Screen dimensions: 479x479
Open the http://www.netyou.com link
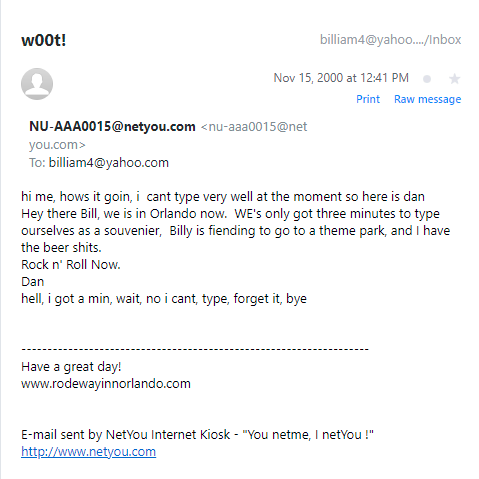point(88,452)
